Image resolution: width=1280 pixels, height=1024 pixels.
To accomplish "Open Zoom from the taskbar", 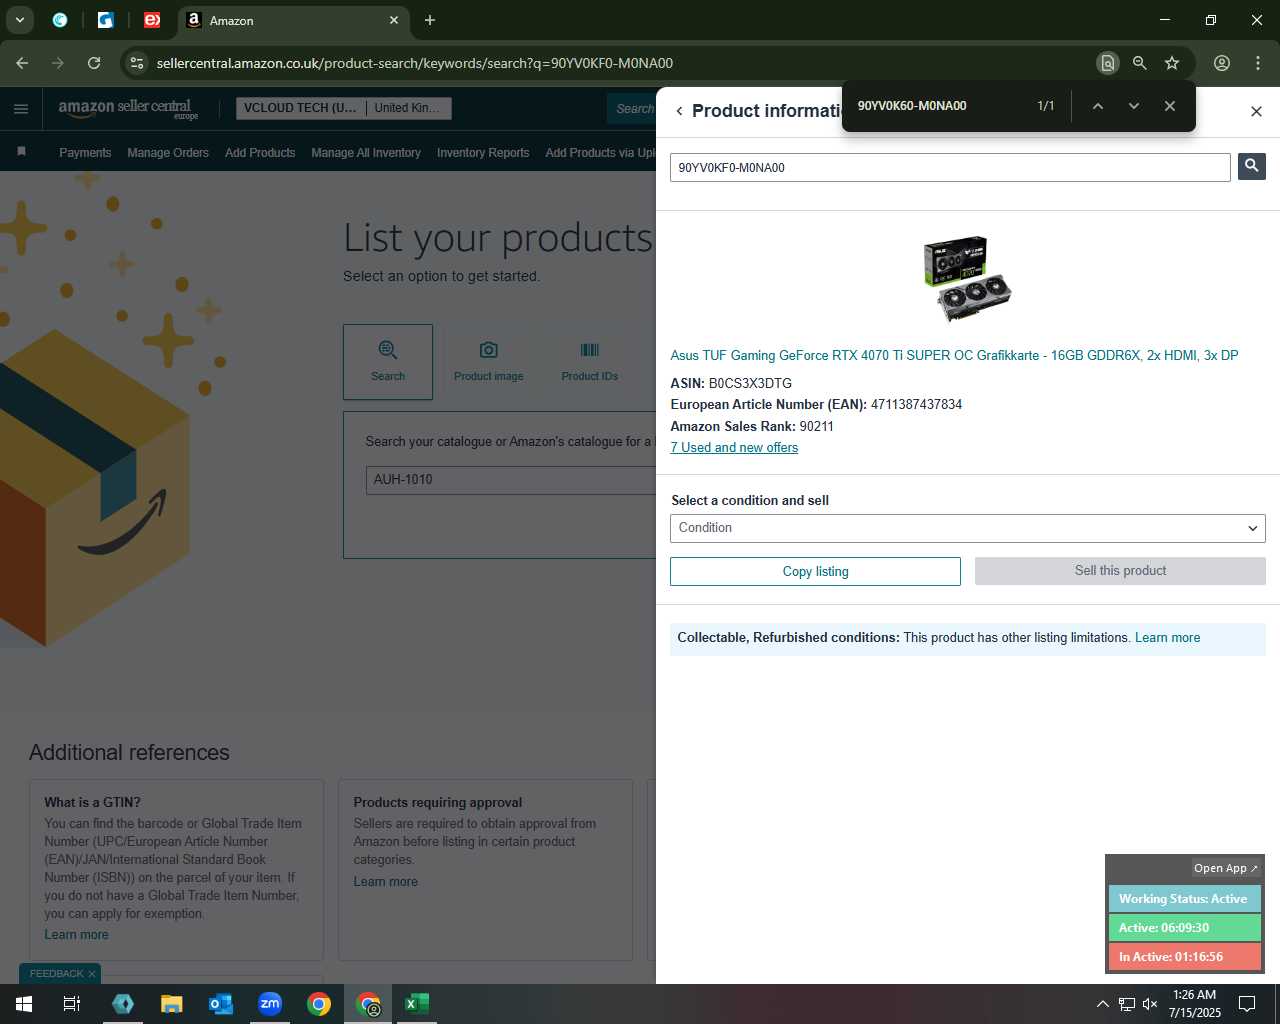I will click(x=270, y=1004).
